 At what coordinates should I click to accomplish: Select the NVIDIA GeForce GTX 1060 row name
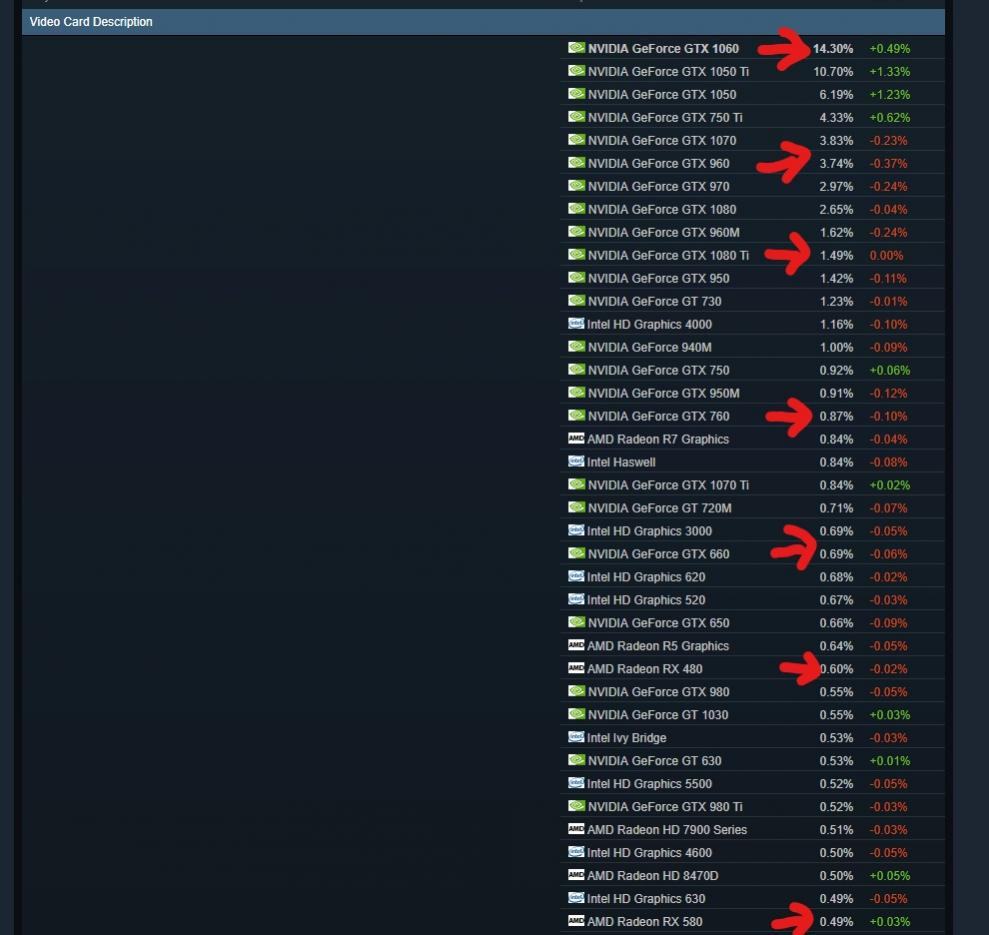tap(663, 49)
